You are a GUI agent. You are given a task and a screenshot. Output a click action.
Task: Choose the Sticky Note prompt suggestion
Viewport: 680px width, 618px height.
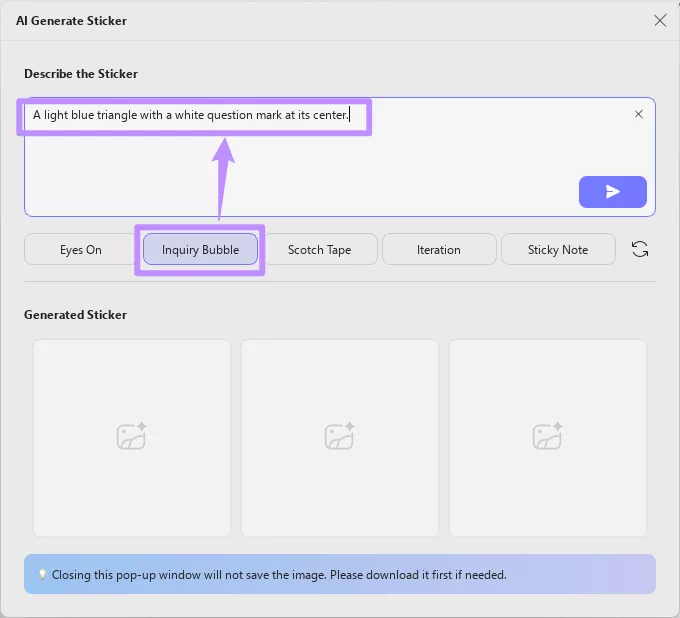coord(558,249)
